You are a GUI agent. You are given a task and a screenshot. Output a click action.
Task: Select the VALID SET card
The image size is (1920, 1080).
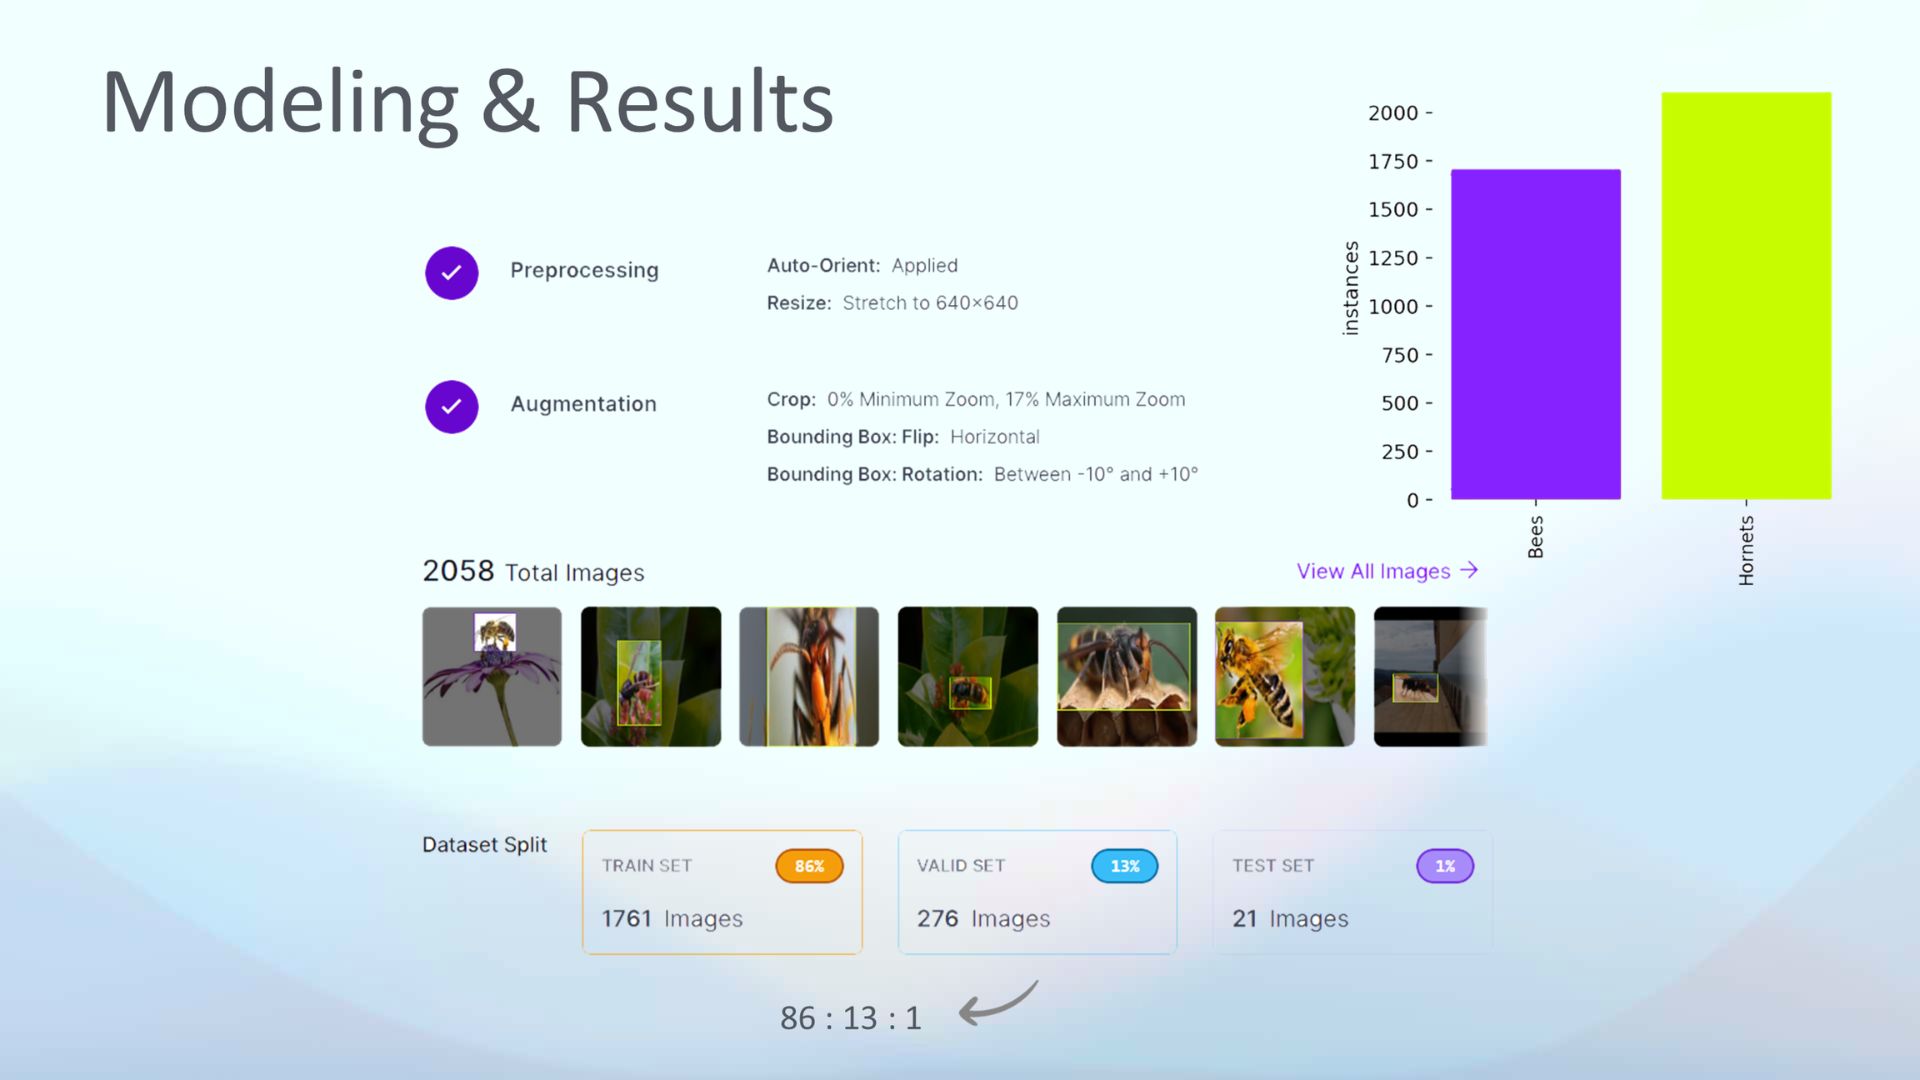(1037, 892)
